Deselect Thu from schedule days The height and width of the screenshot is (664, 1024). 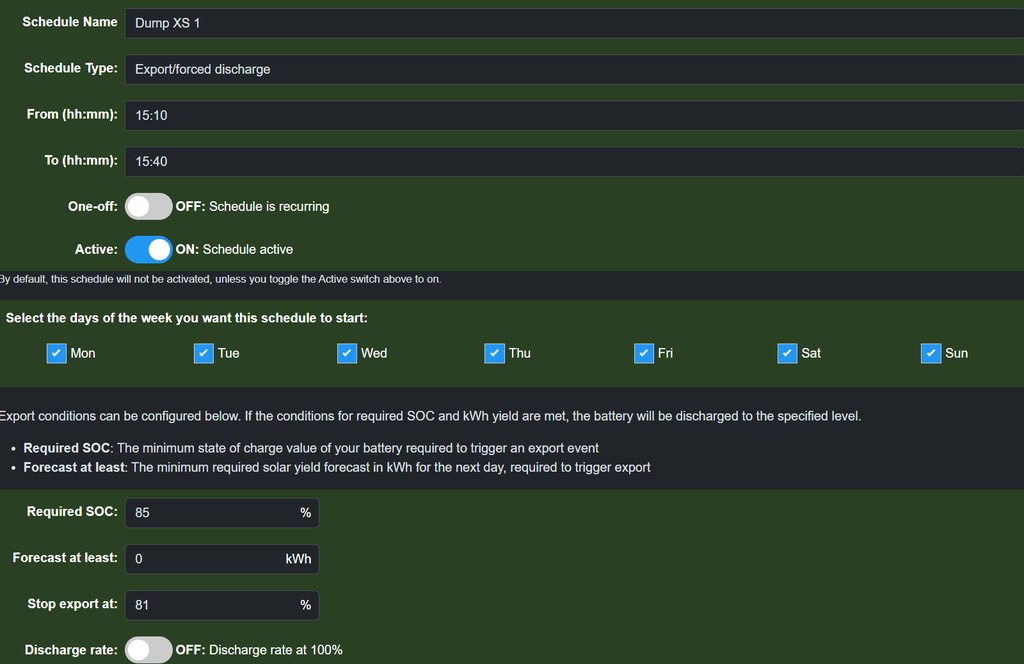(494, 353)
